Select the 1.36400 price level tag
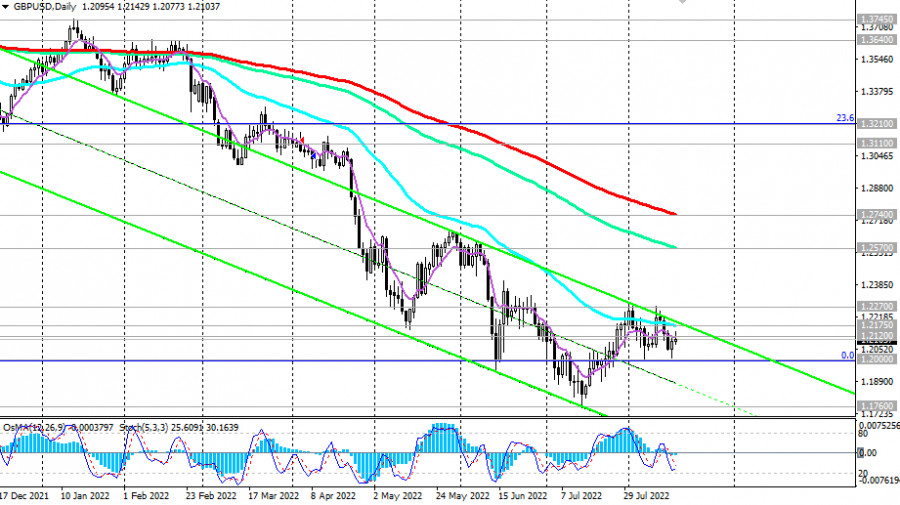Image resolution: width=900 pixels, height=505 pixels. click(x=876, y=40)
